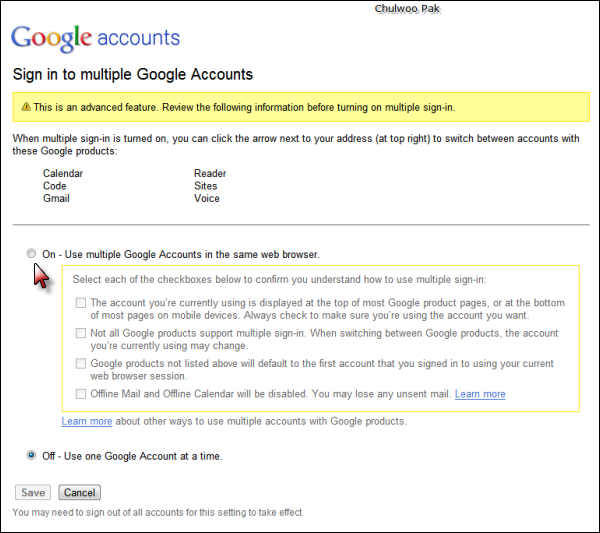Image resolution: width=600 pixels, height=533 pixels.
Task: Click the Save button
Action: click(x=33, y=492)
